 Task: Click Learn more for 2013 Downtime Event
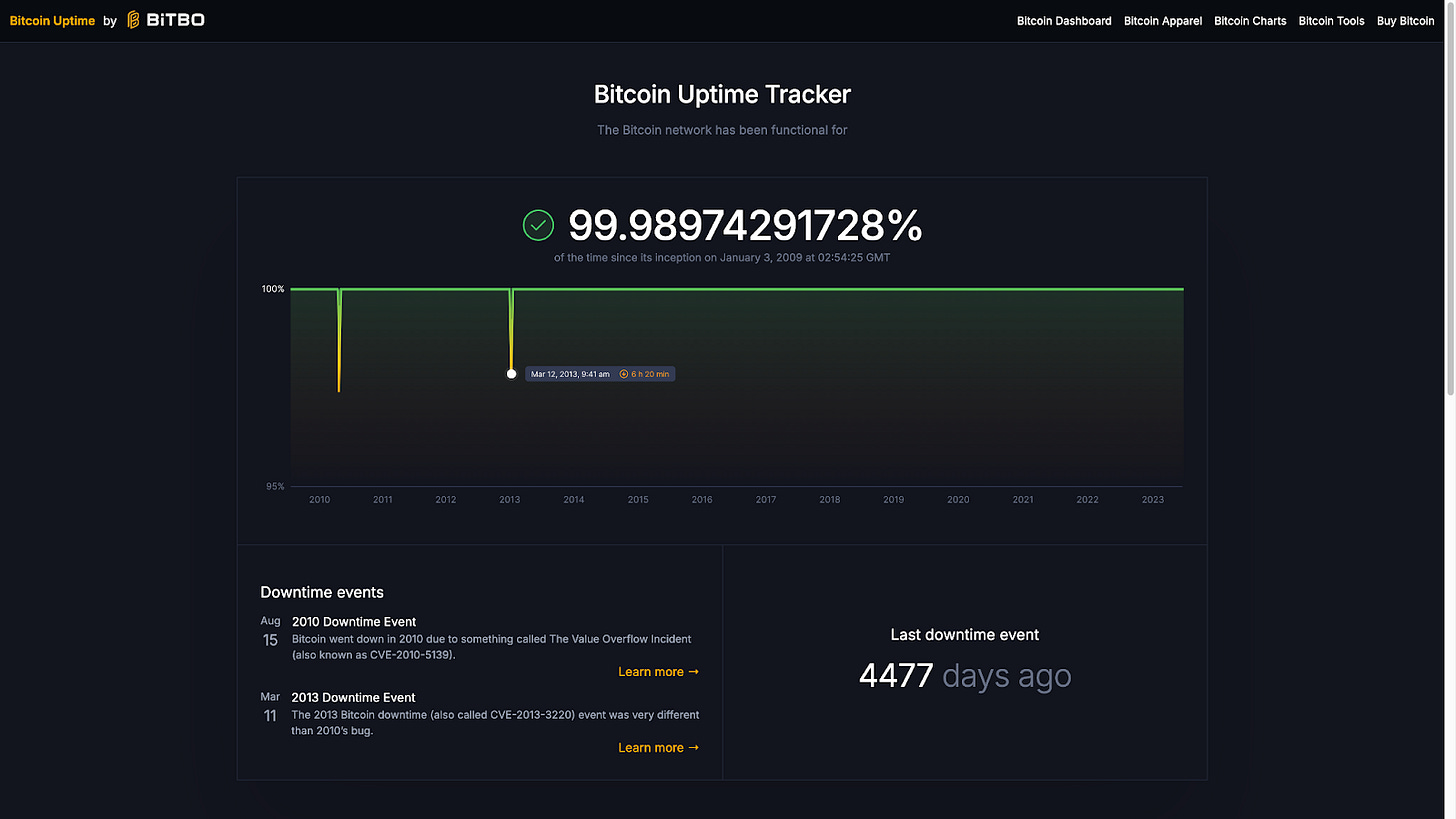658,748
